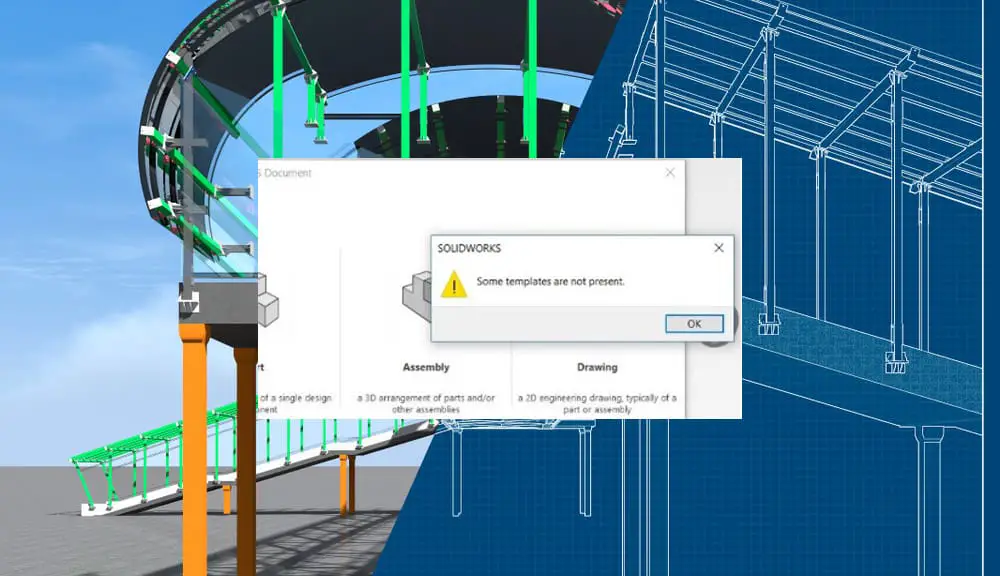Select the Assembly label
The height and width of the screenshot is (576, 1000).
point(426,367)
